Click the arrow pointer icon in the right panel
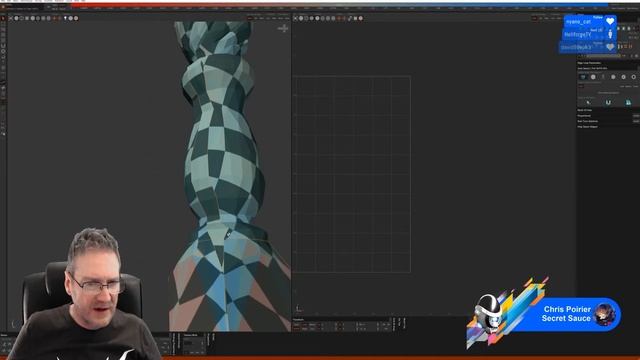 588,102
